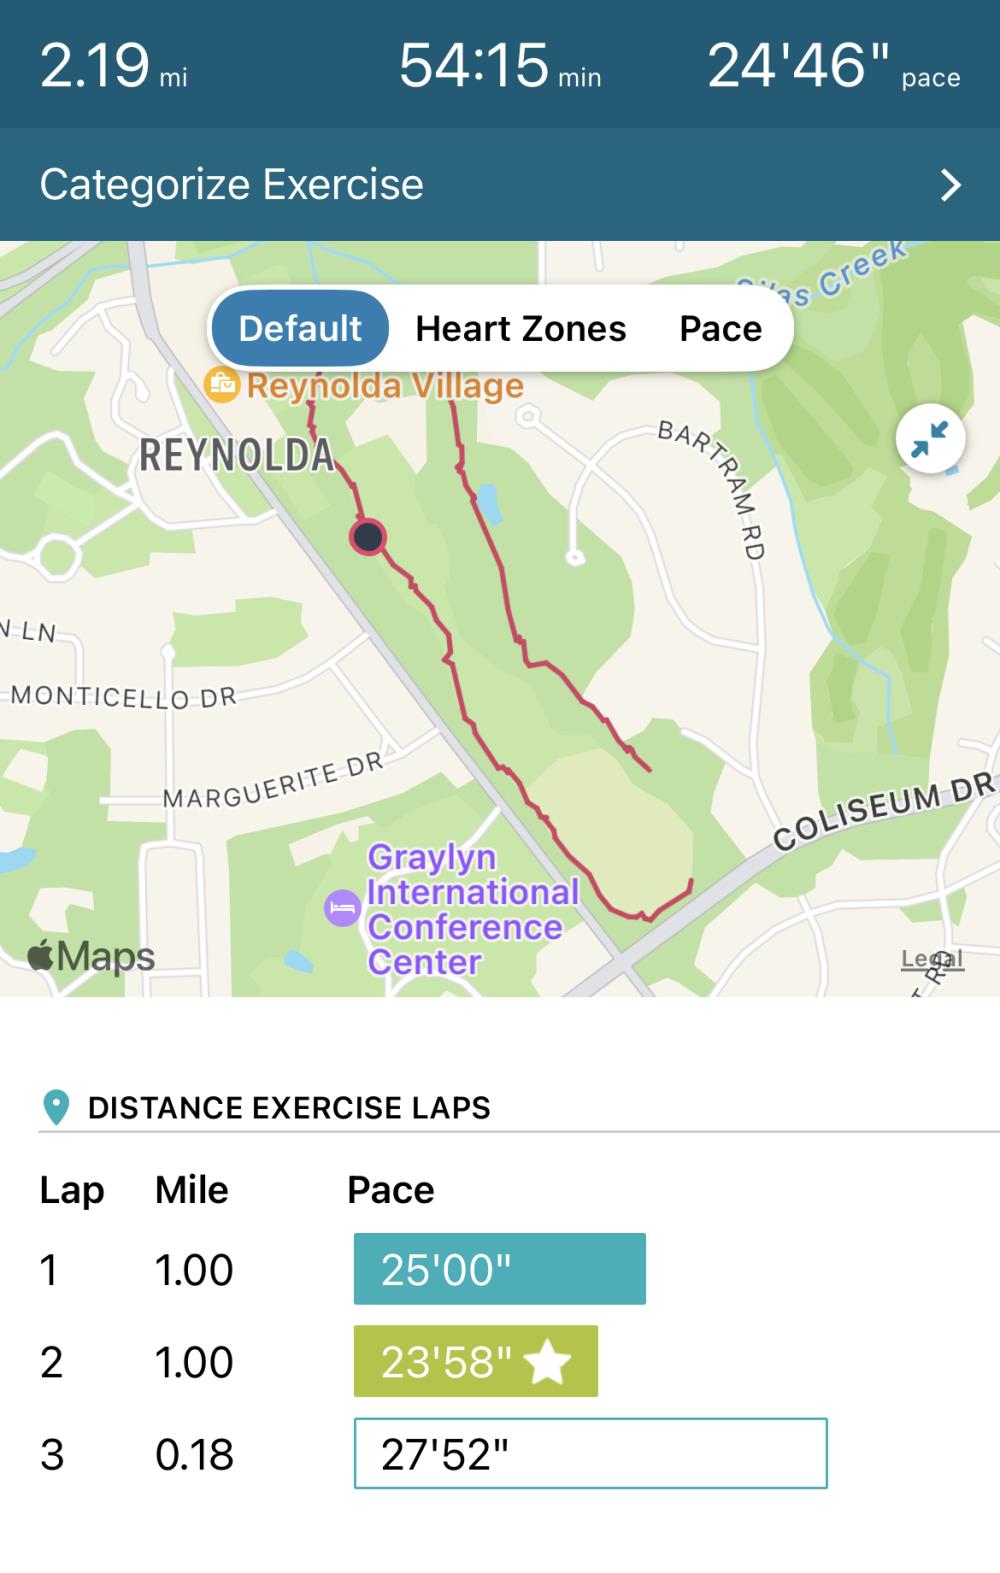The height and width of the screenshot is (1573, 1000).
Task: Tap the Reynolda Village shopping bag icon
Action: (222, 384)
